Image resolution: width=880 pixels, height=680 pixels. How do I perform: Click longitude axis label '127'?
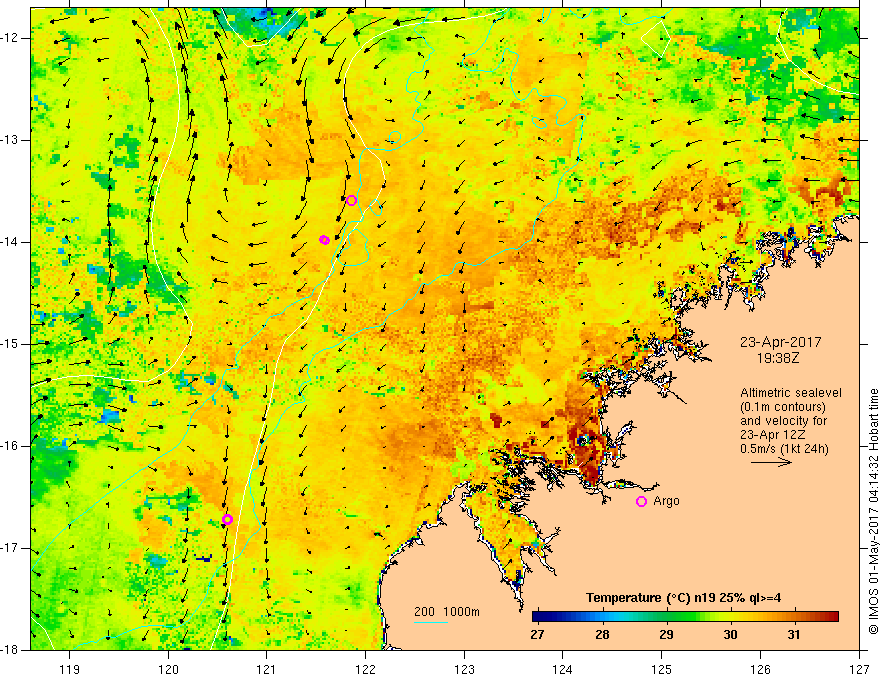[859, 670]
